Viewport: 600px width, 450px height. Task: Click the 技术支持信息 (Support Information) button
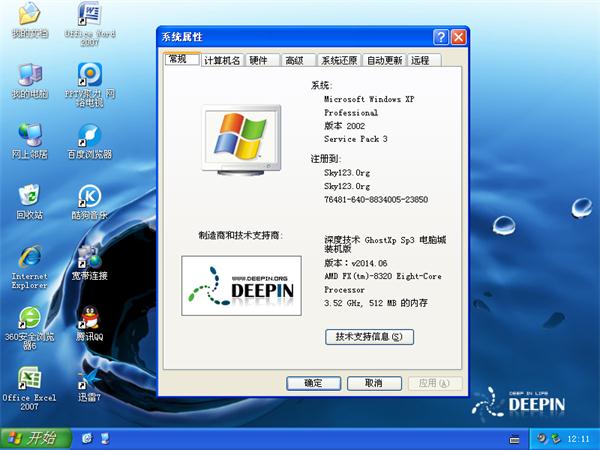pyautogui.click(x=369, y=337)
